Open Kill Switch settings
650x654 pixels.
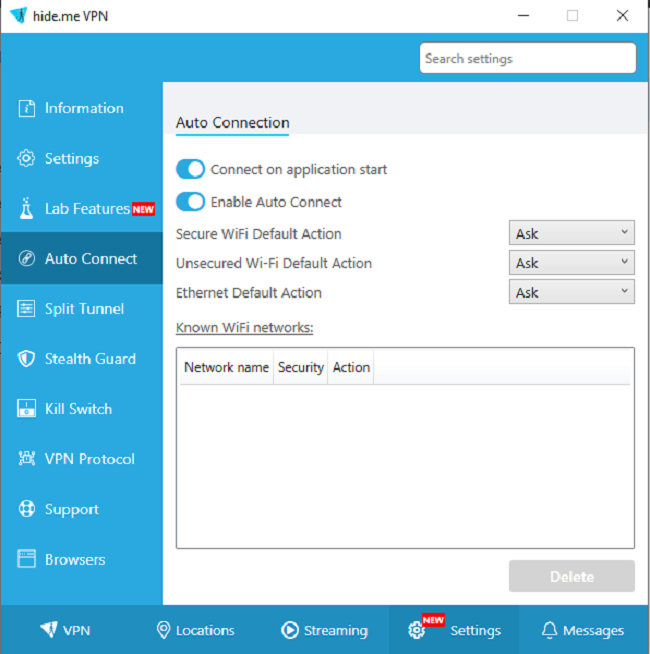[82, 409]
